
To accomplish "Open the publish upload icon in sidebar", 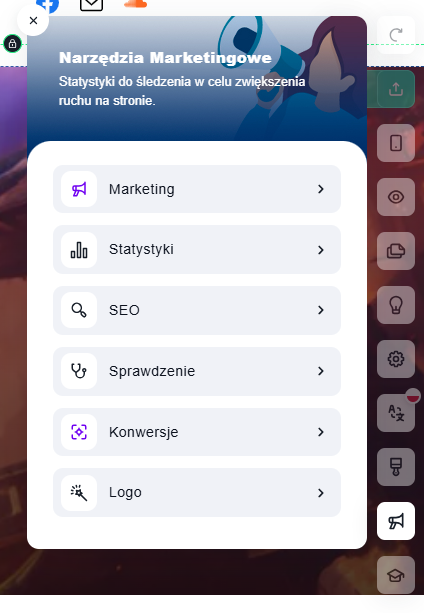I will click(396, 89).
